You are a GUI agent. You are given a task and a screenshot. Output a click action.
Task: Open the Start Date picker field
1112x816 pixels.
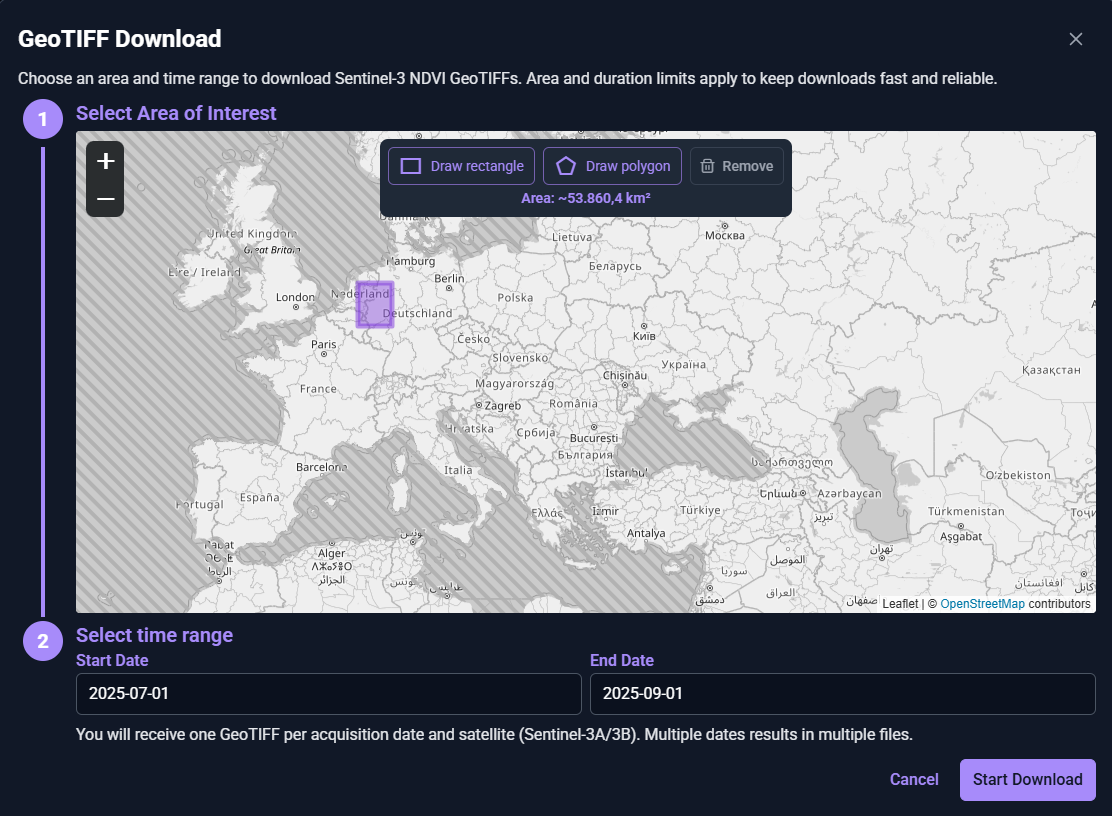(x=329, y=693)
